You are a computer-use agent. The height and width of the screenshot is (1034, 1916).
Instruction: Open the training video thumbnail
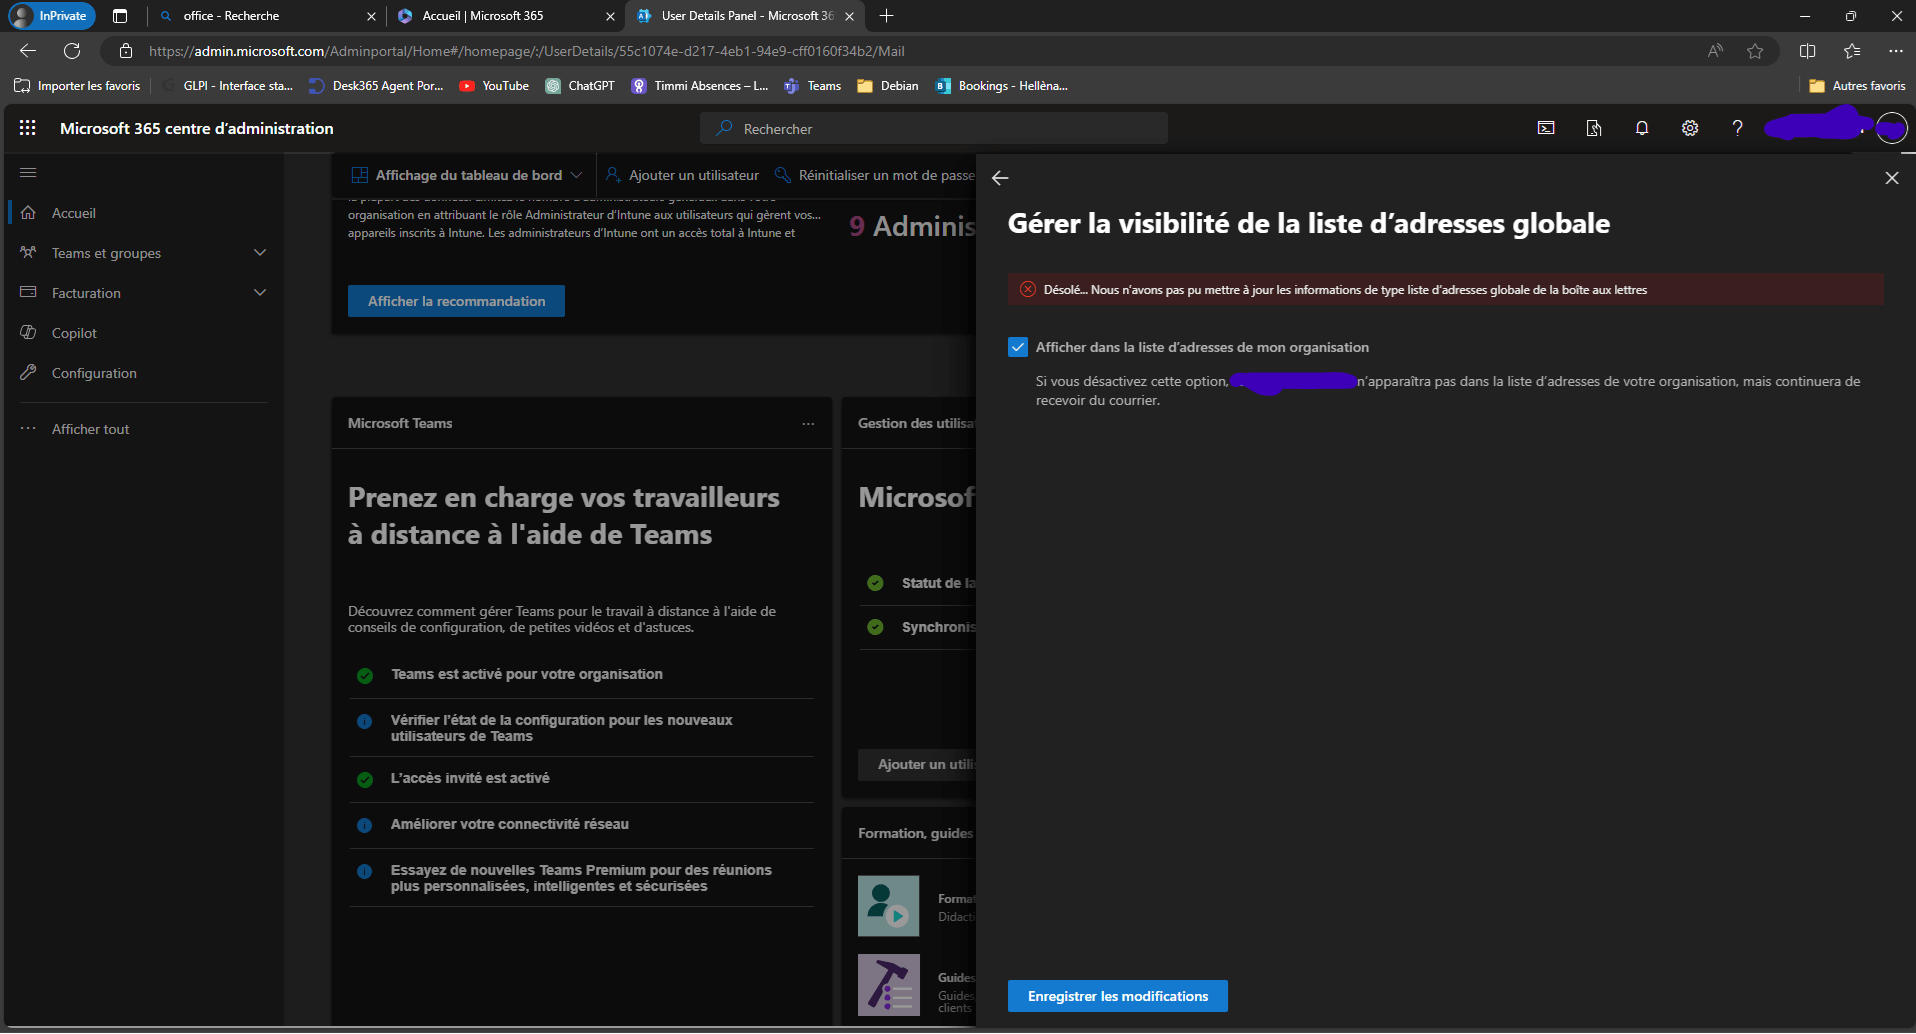pos(888,906)
